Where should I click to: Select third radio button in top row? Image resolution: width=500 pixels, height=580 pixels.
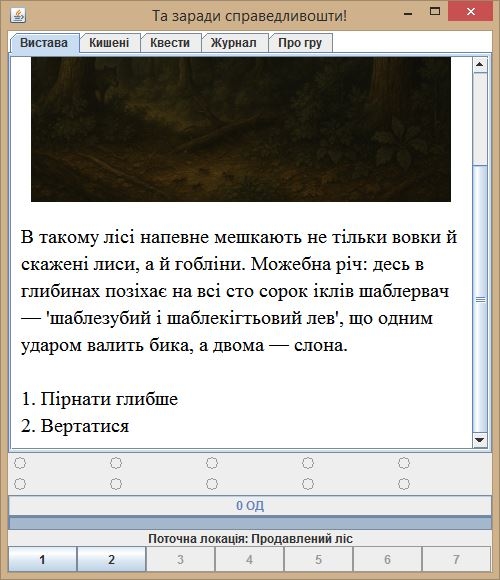(x=212, y=463)
